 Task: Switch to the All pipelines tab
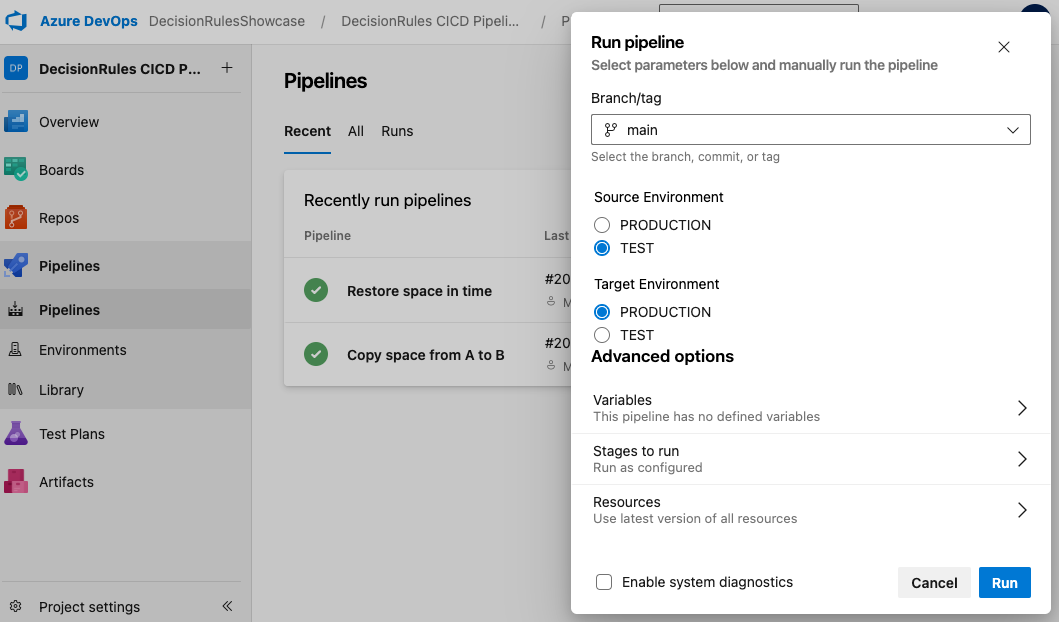356,131
